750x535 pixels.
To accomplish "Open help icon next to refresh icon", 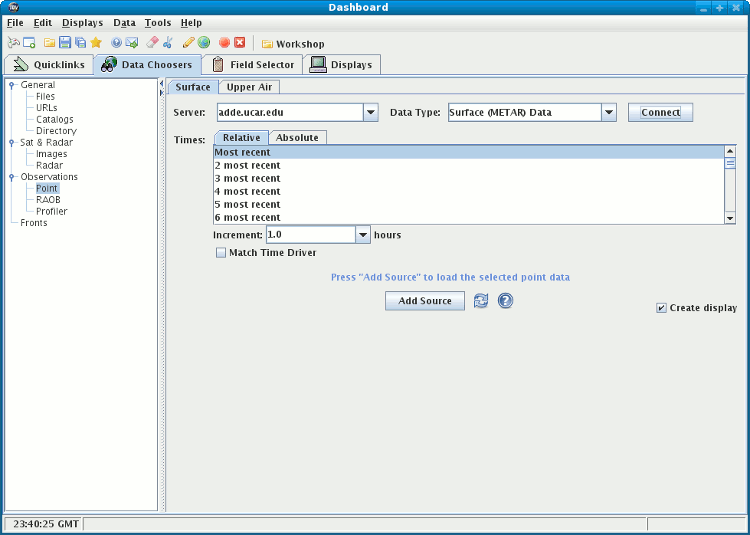I will click(505, 301).
